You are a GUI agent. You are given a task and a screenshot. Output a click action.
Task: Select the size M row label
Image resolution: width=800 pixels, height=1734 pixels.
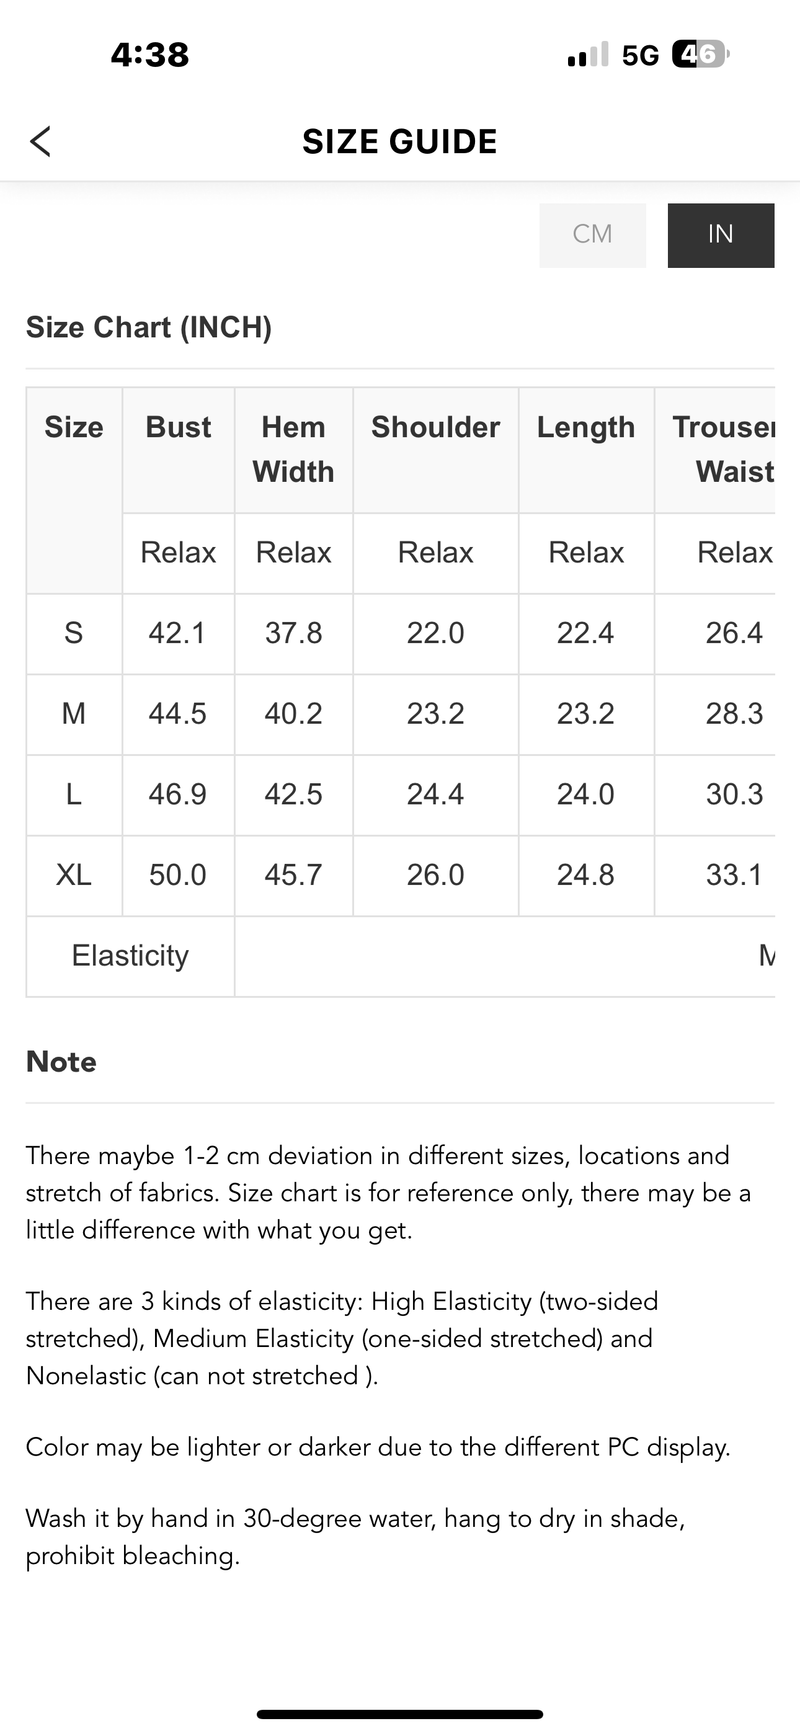74,714
